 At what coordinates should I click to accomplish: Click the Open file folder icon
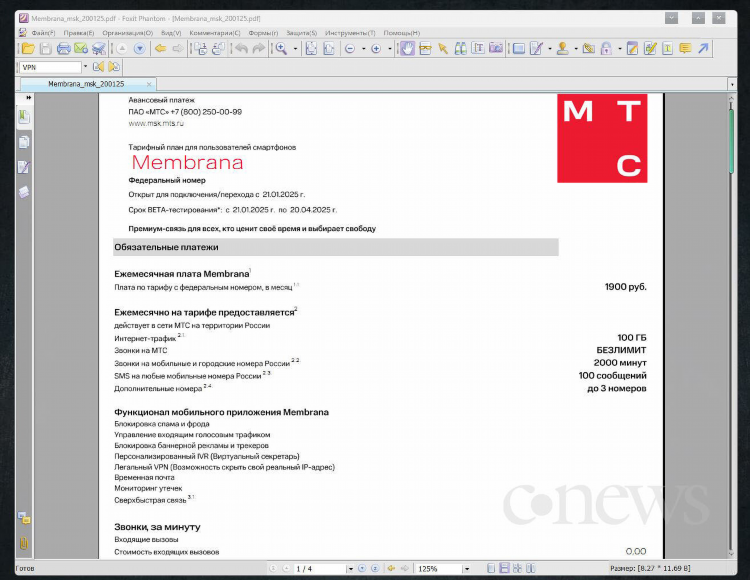[28, 49]
